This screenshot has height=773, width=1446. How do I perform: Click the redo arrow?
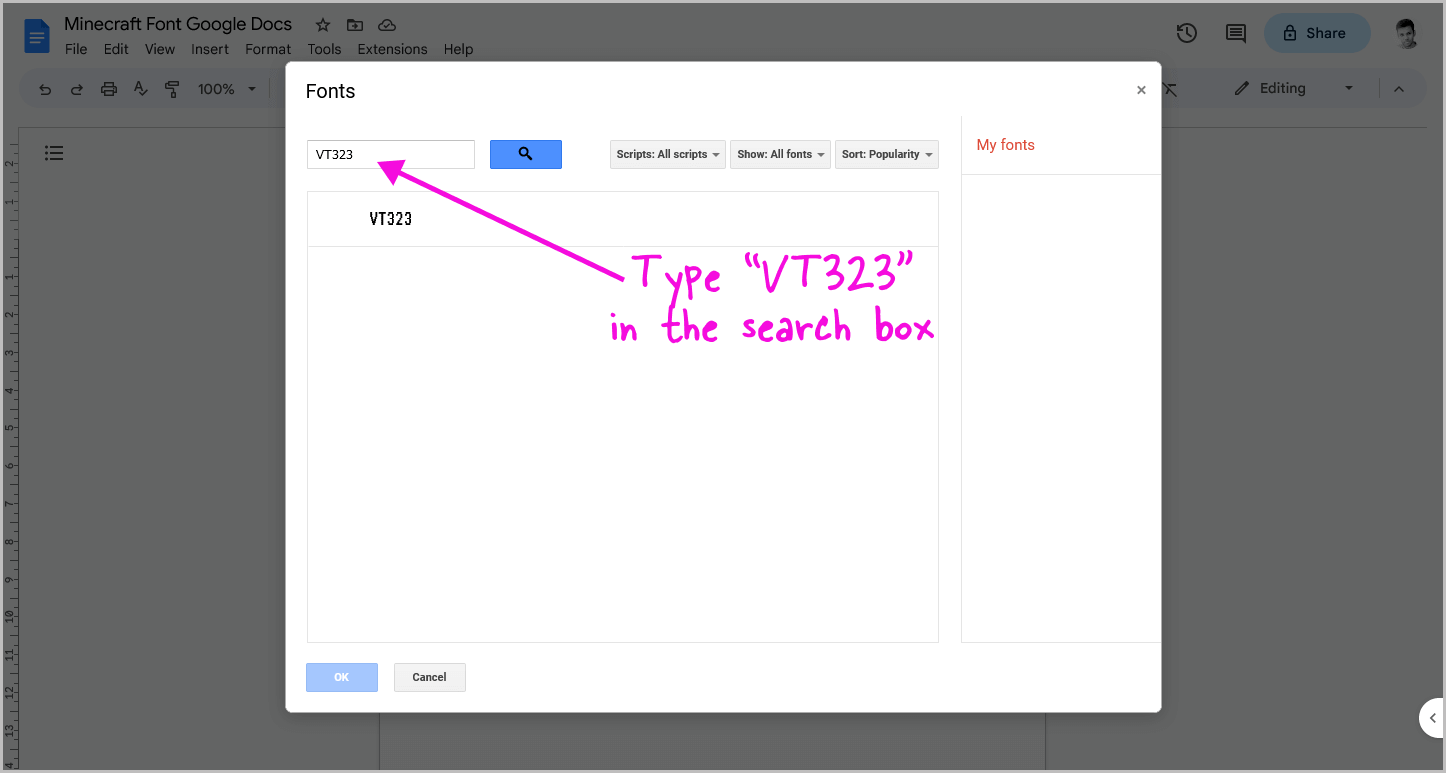click(x=77, y=89)
